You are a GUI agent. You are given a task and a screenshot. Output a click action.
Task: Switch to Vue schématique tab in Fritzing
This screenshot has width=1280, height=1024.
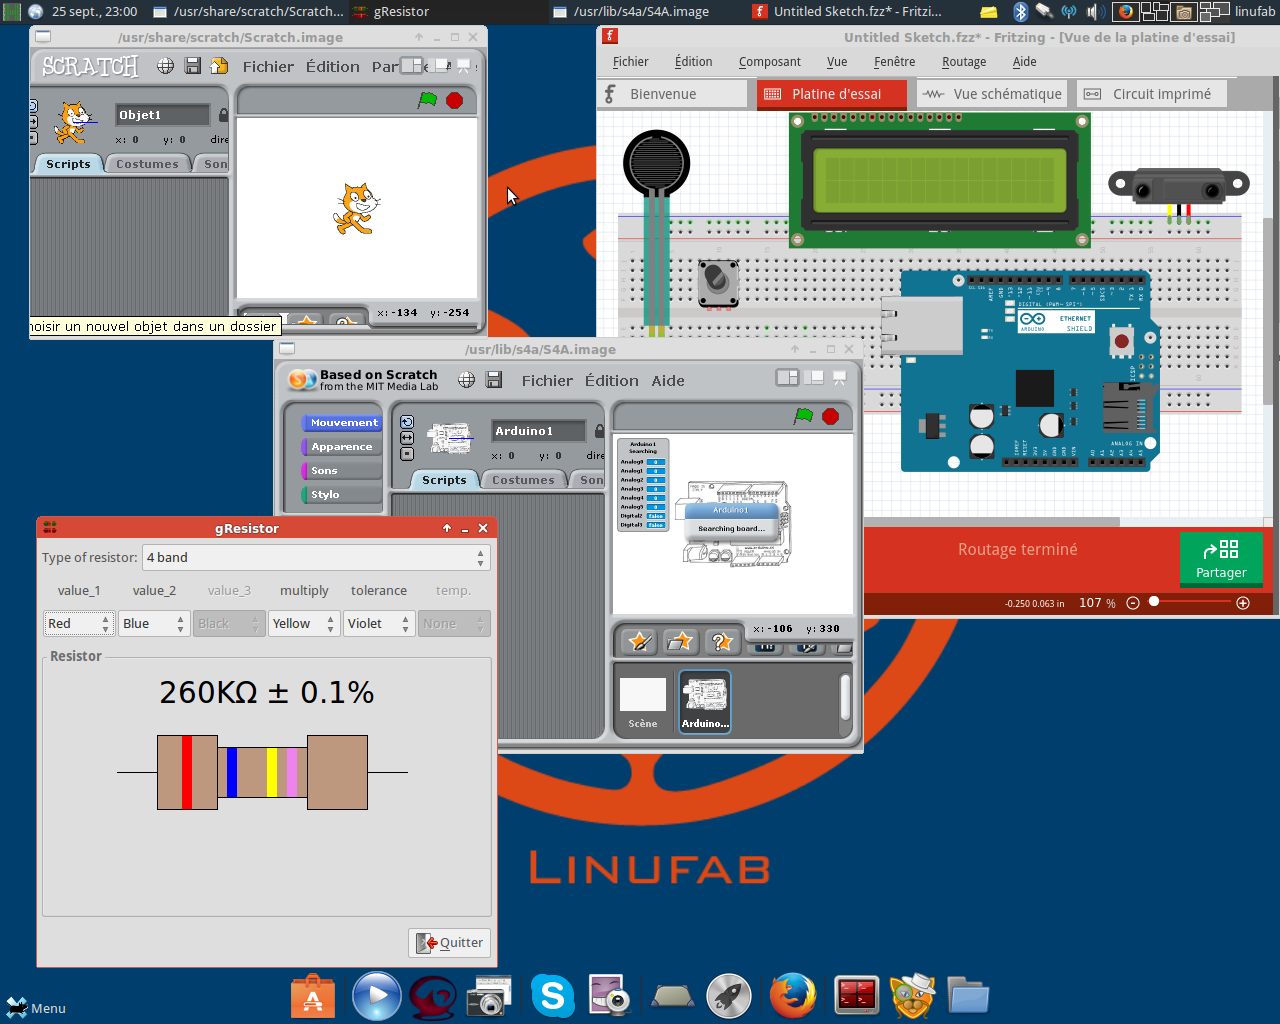[992, 94]
